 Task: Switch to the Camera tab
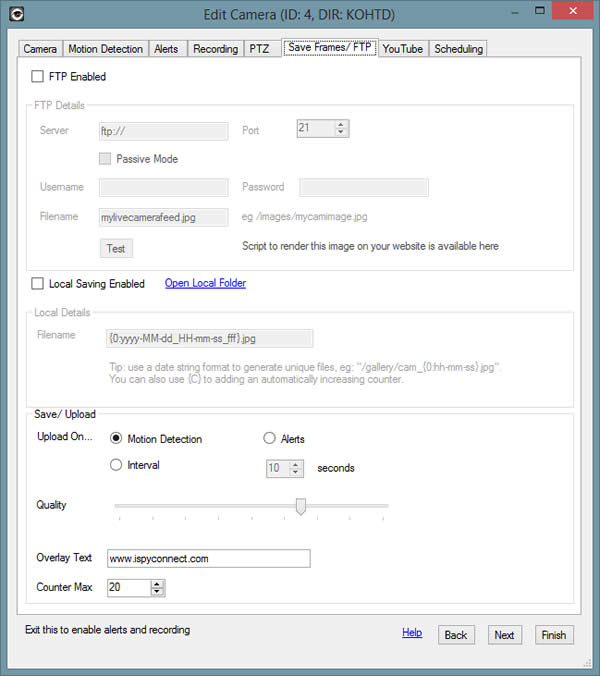[x=40, y=49]
